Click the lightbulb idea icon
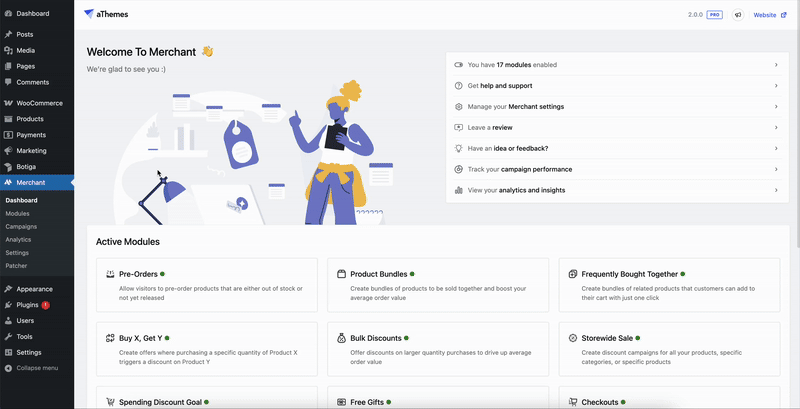Image resolution: width=800 pixels, height=409 pixels. coord(458,148)
